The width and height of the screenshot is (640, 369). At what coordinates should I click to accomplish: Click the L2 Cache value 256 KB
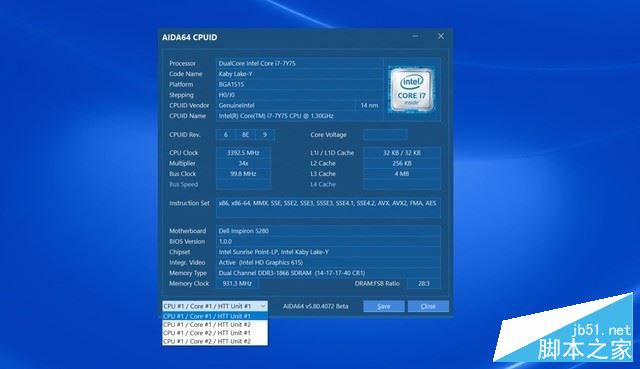pyautogui.click(x=402, y=163)
